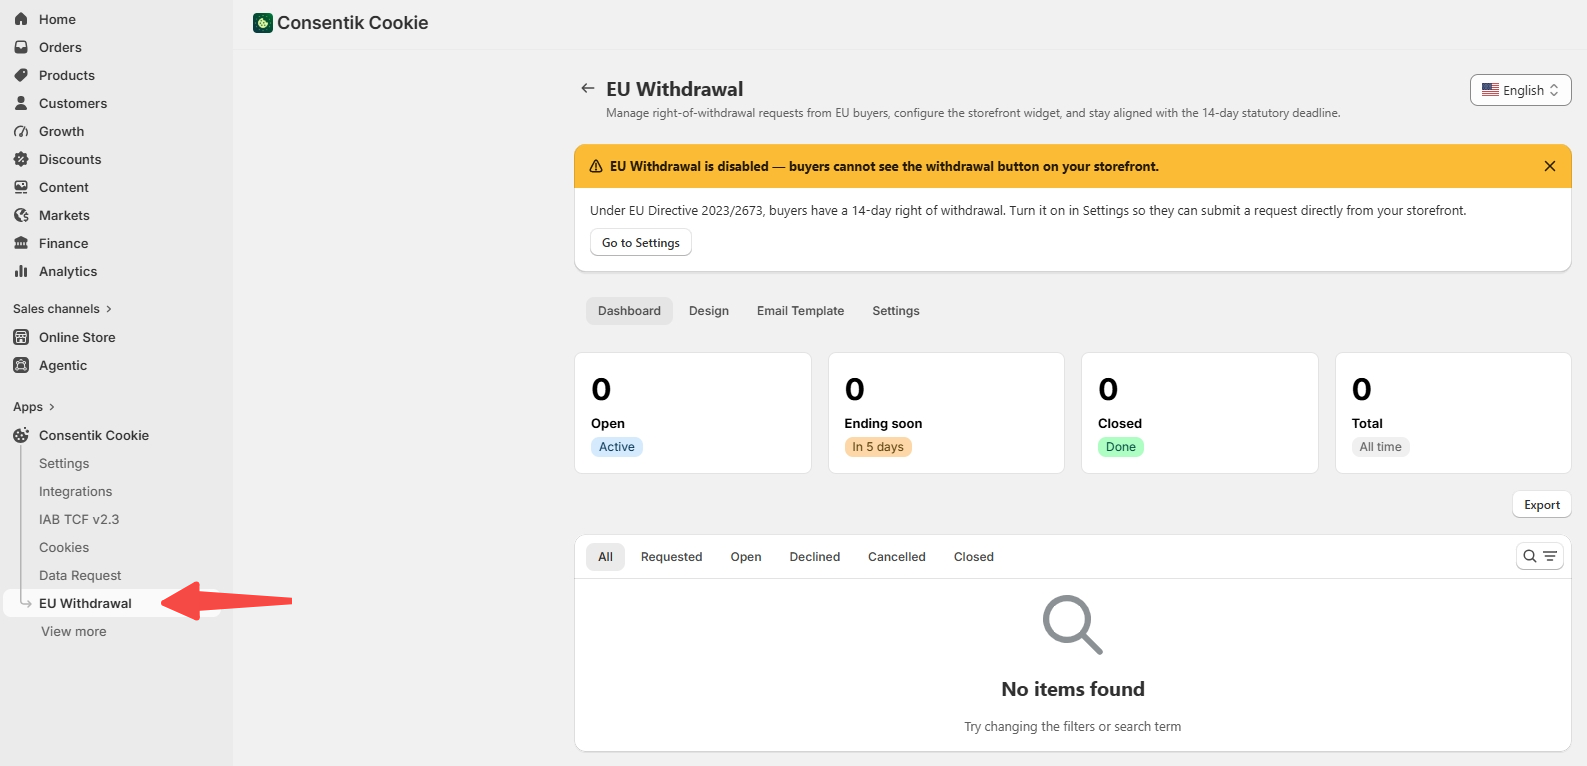
Task: Click the Home icon in sidebar
Action: tap(21, 19)
